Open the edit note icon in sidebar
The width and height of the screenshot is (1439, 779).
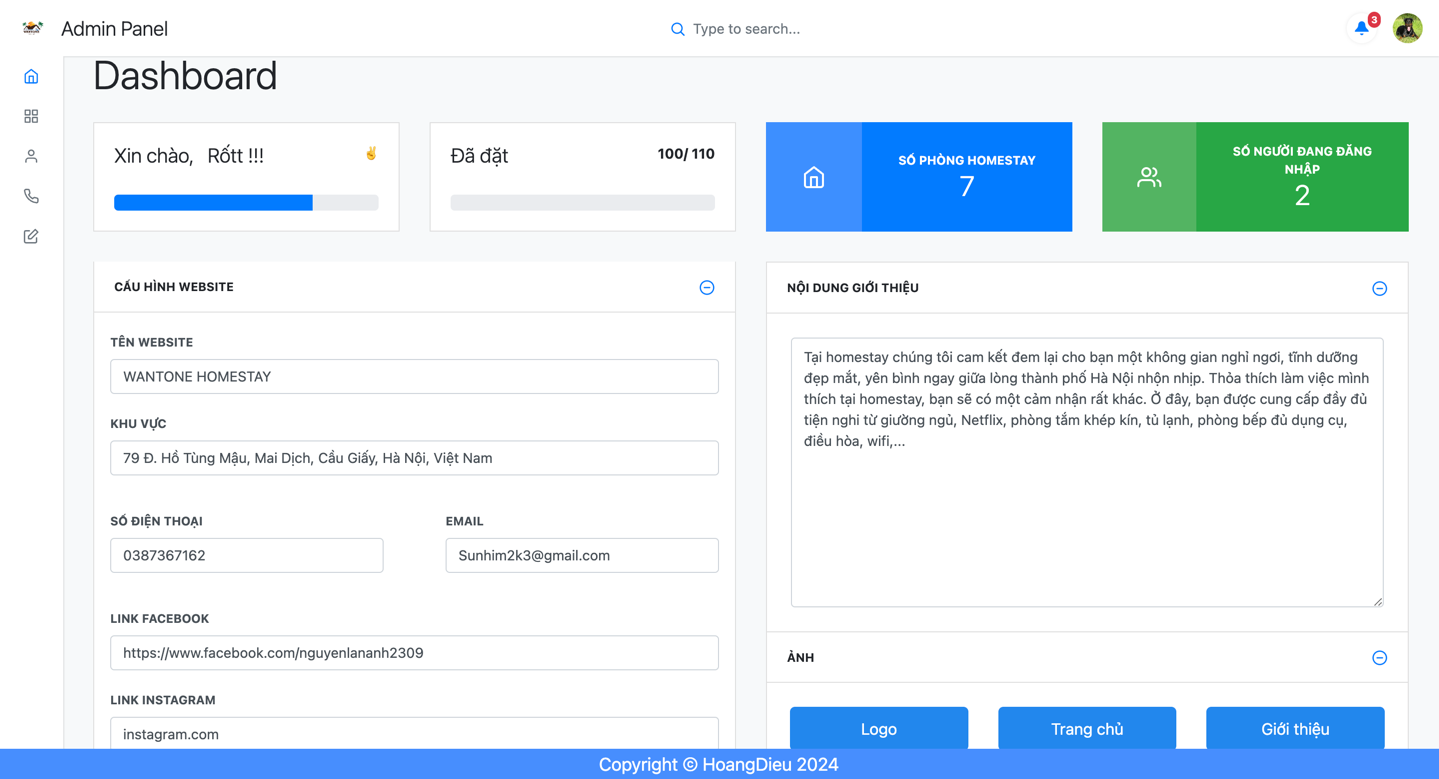point(31,237)
